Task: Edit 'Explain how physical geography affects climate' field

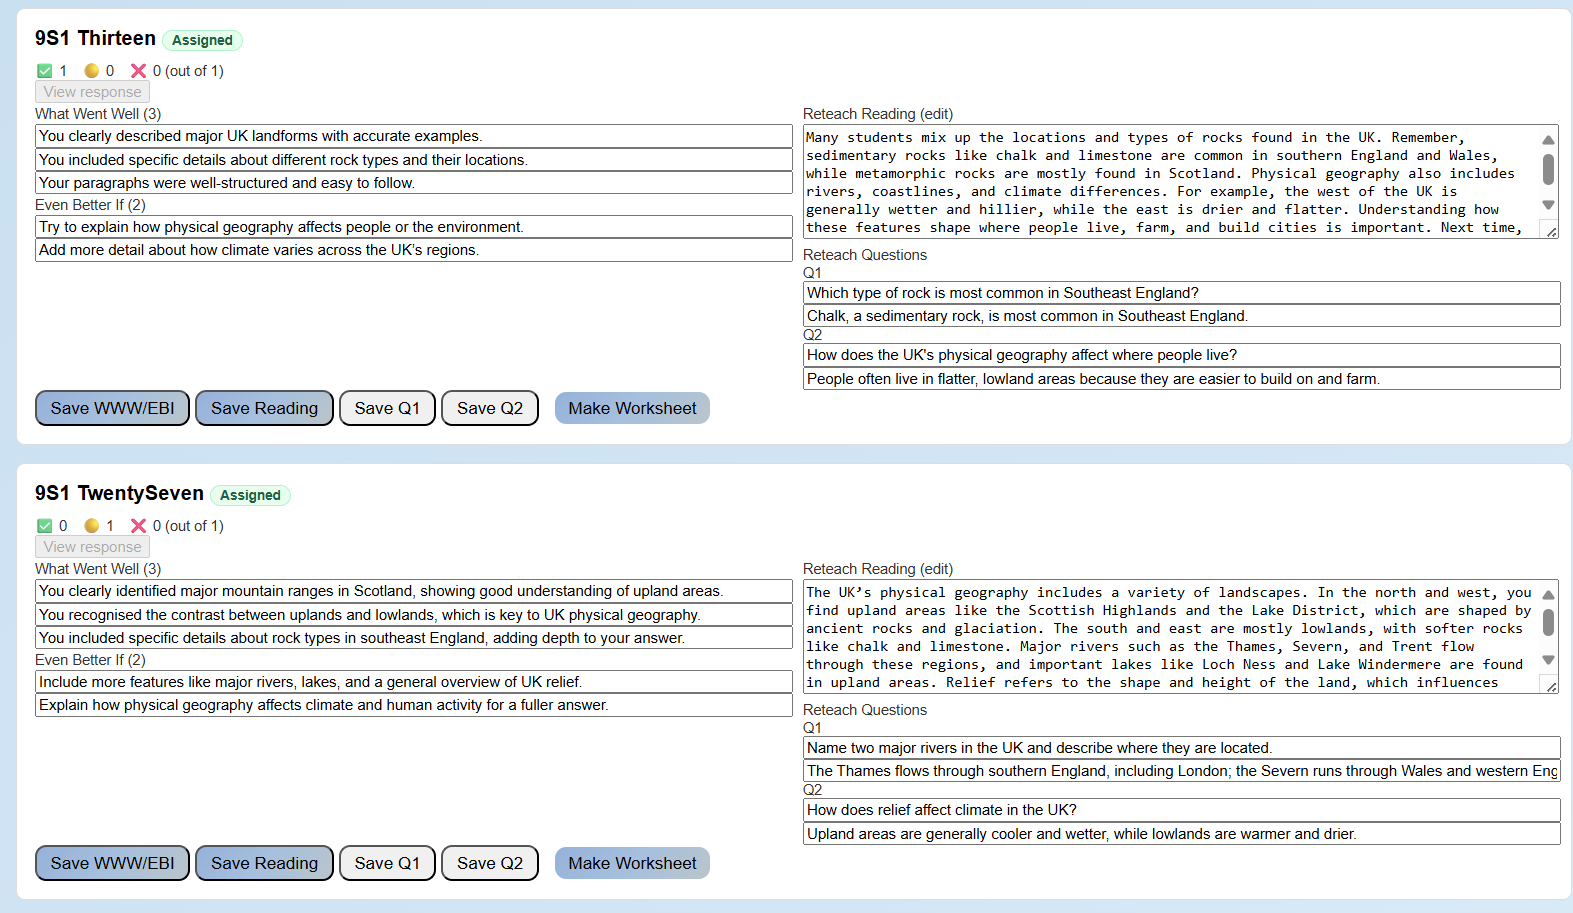Action: point(414,705)
